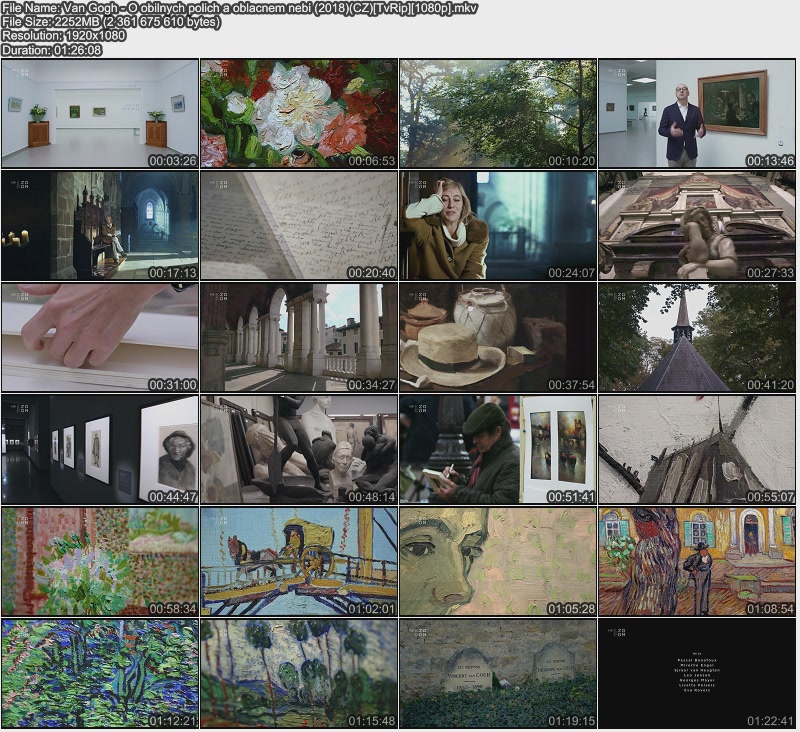Viewport: 800px width, 732px height.
Task: Select the drawbridge with carriage painting thumbnail
Action: pos(299,561)
